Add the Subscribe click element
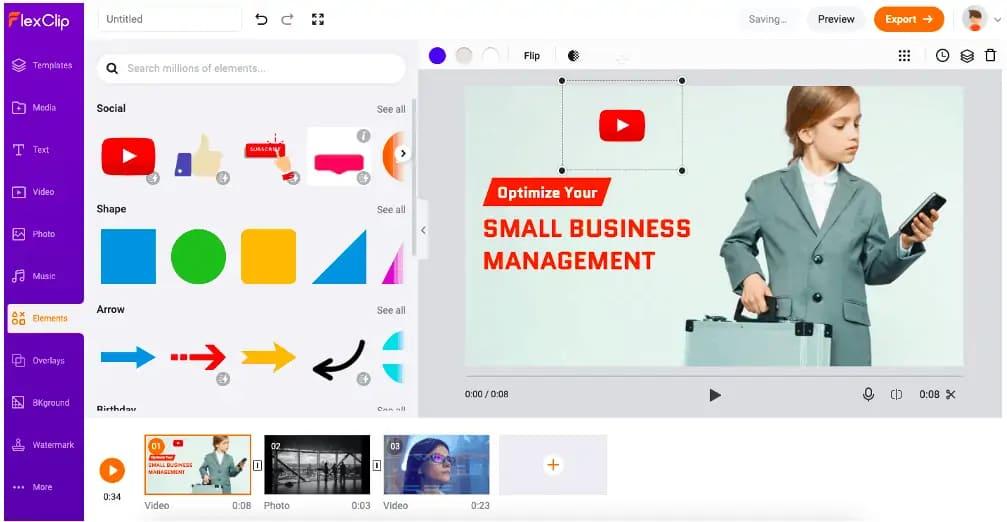This screenshot has width=1007, height=522. [x=270, y=157]
